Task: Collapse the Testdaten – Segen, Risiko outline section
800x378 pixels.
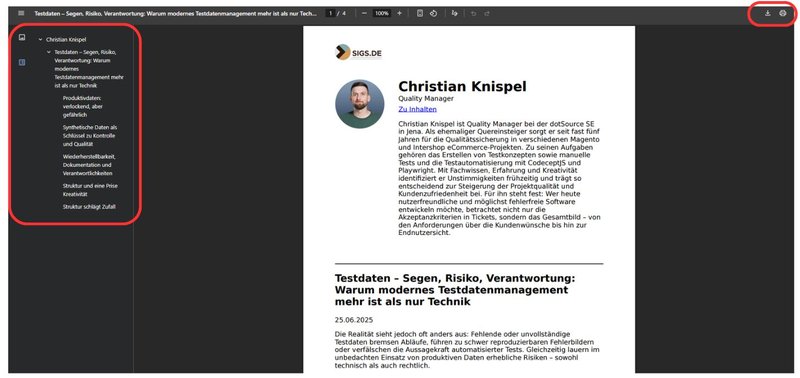Action: pyautogui.click(x=48, y=52)
